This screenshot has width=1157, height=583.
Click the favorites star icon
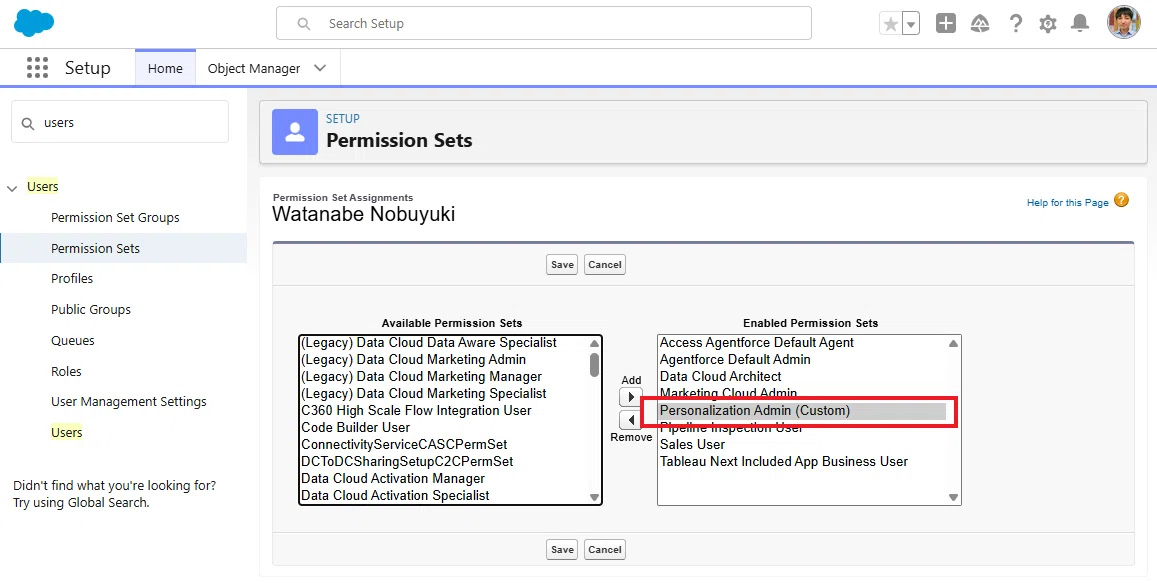[891, 24]
